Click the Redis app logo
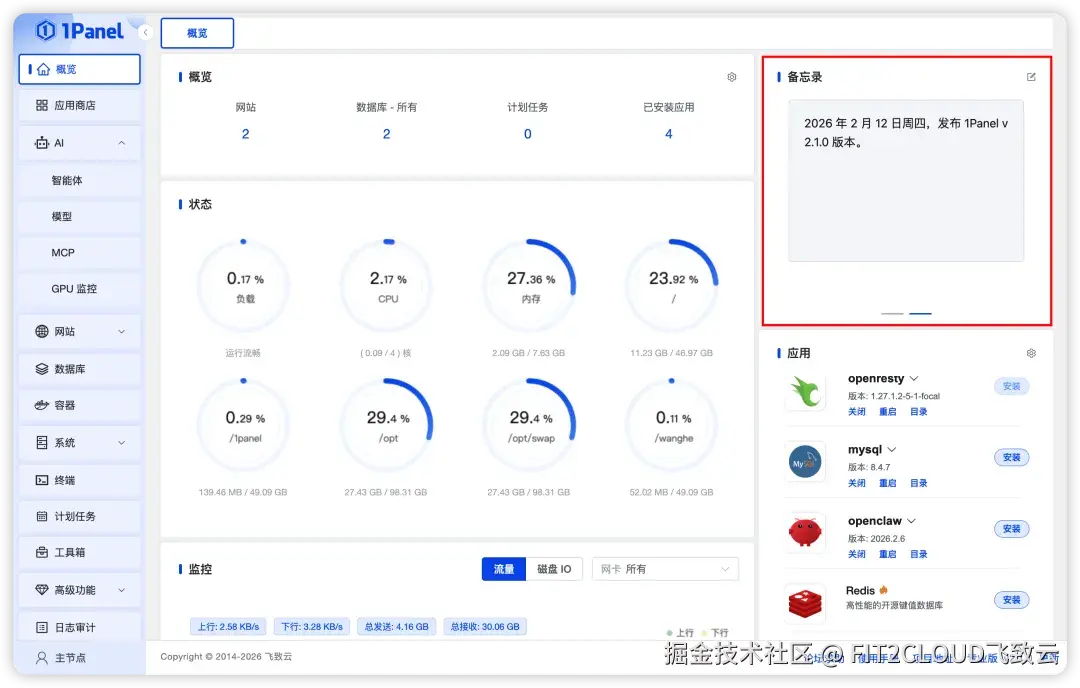Viewport: 1080px width, 688px height. click(805, 604)
